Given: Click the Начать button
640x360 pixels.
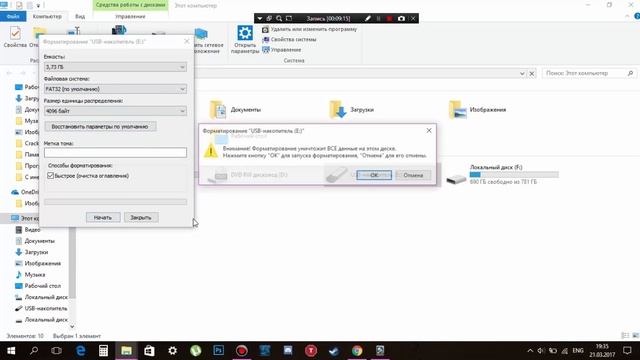Looking at the screenshot, I should tap(103, 218).
